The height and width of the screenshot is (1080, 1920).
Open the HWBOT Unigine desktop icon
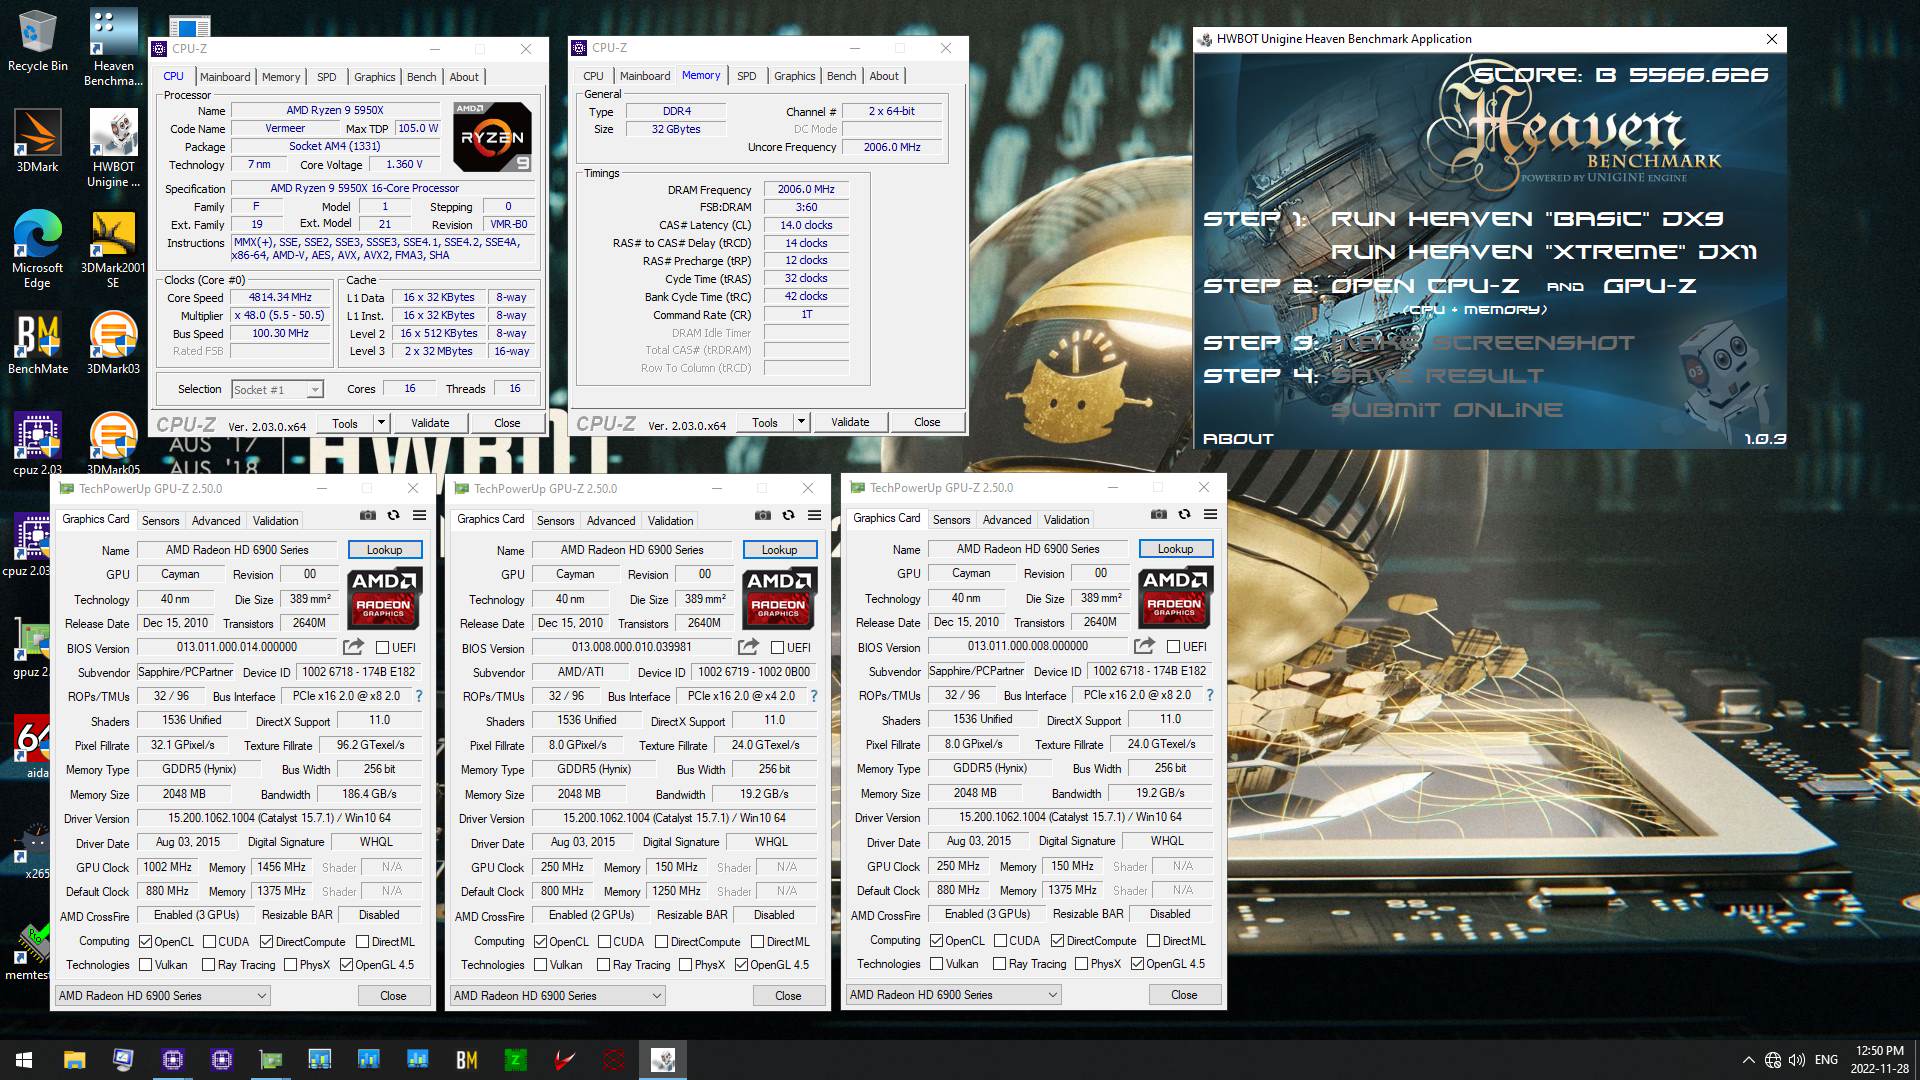click(113, 148)
